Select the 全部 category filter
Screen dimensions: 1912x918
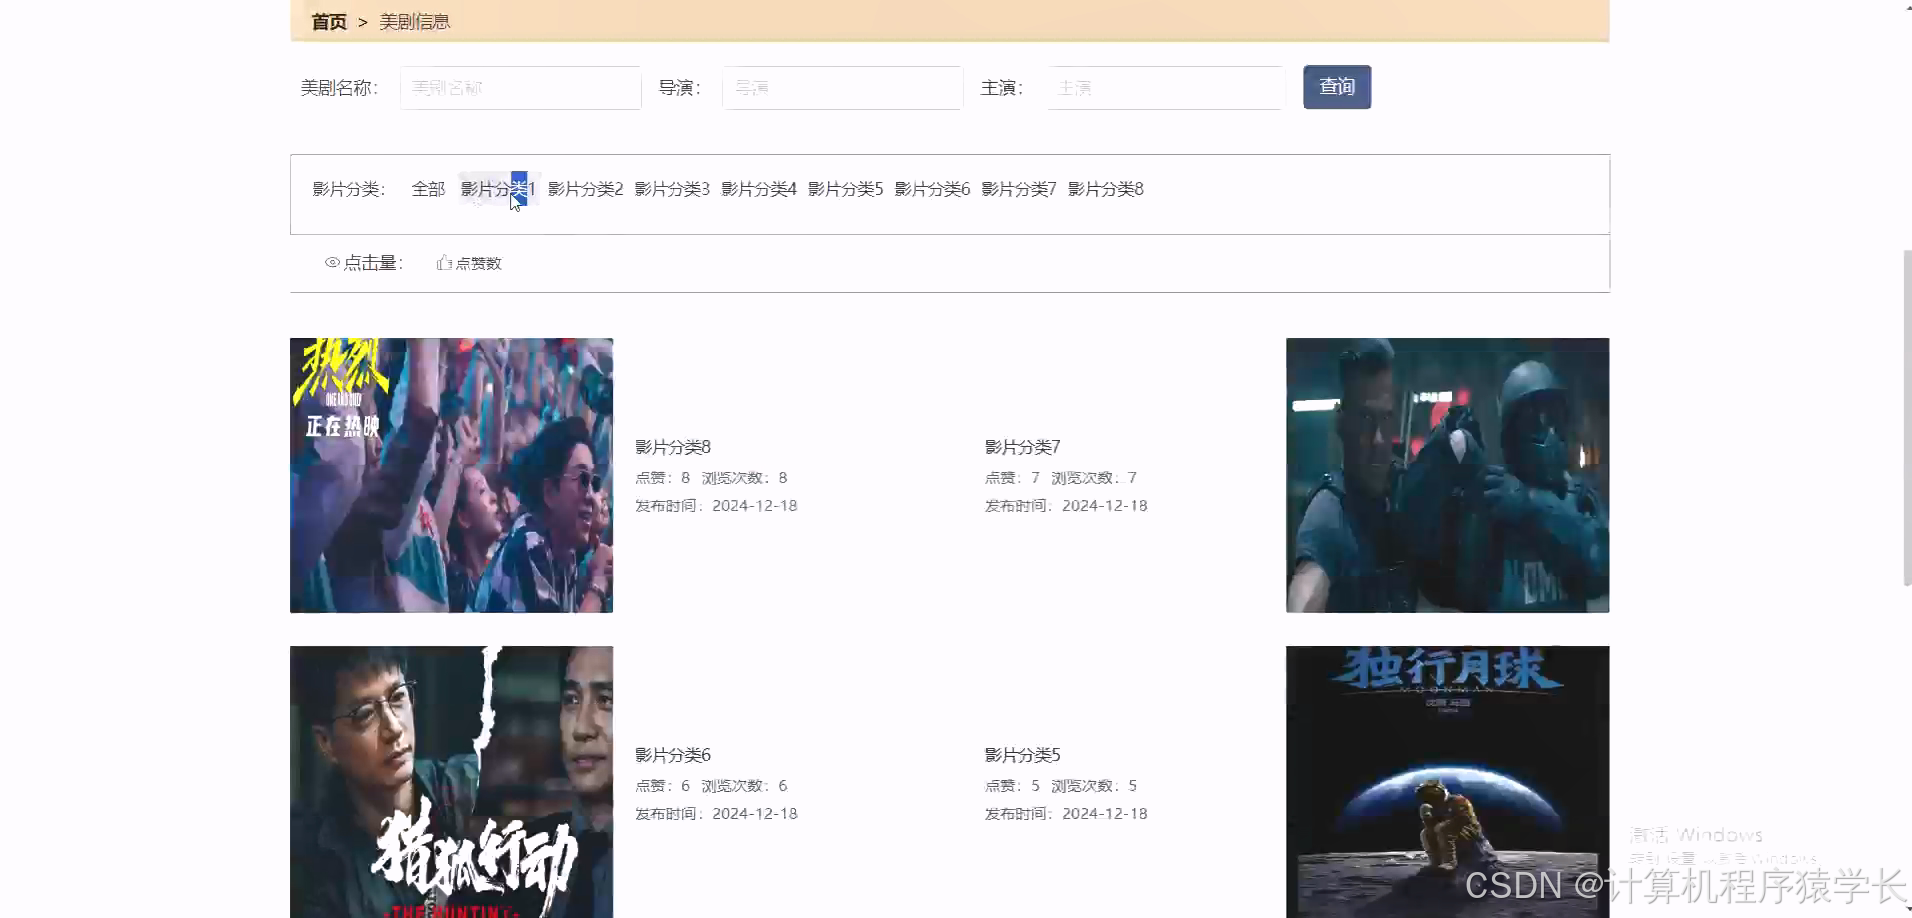click(x=428, y=188)
